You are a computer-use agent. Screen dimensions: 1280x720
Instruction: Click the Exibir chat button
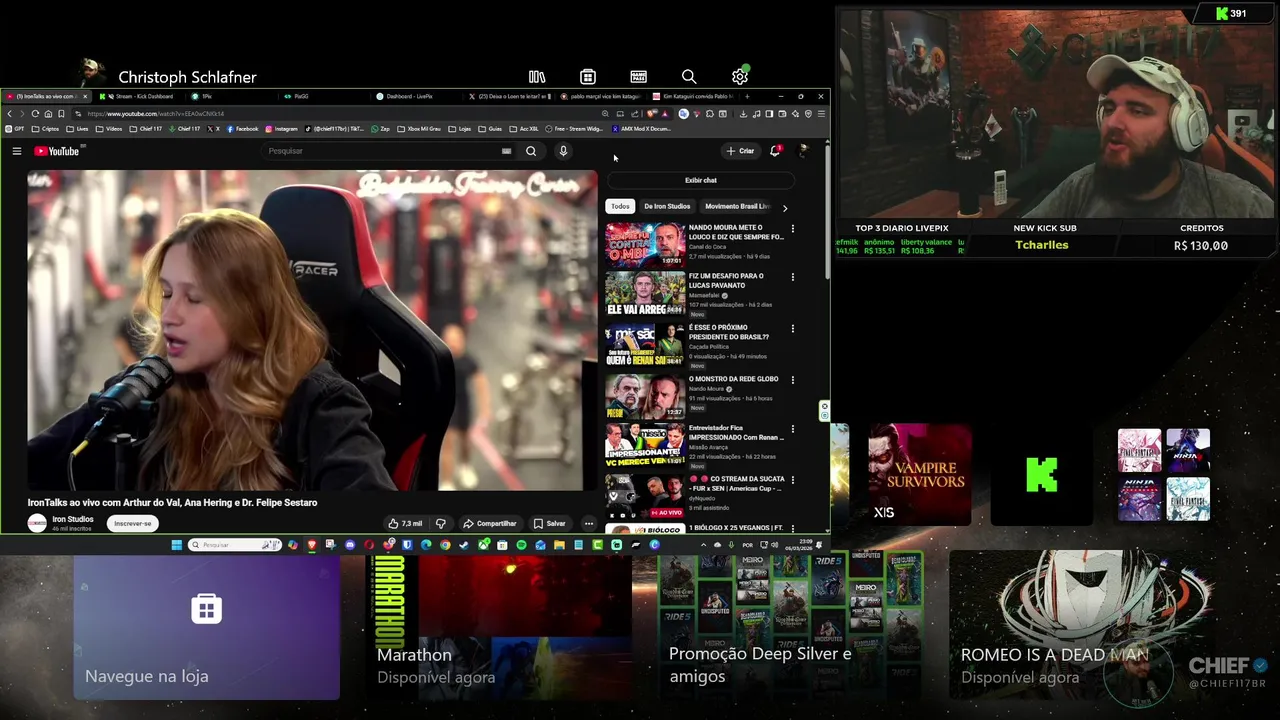tap(700, 180)
